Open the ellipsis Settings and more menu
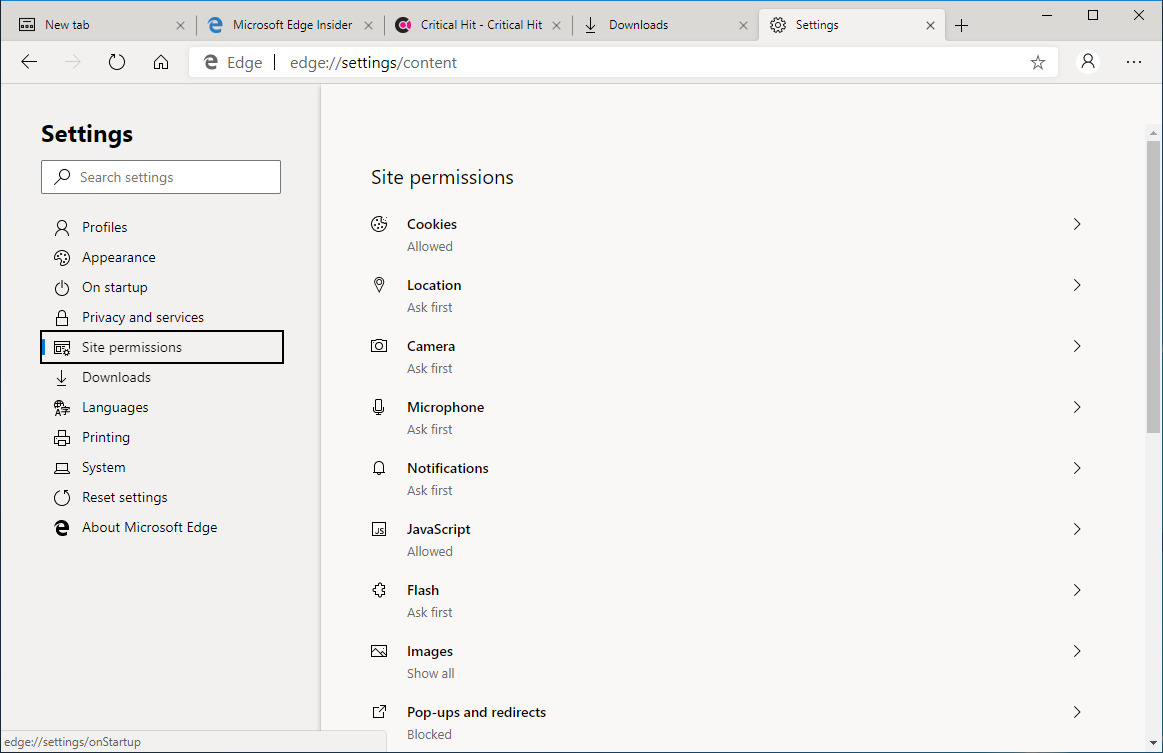The height and width of the screenshot is (753, 1163). (x=1134, y=62)
